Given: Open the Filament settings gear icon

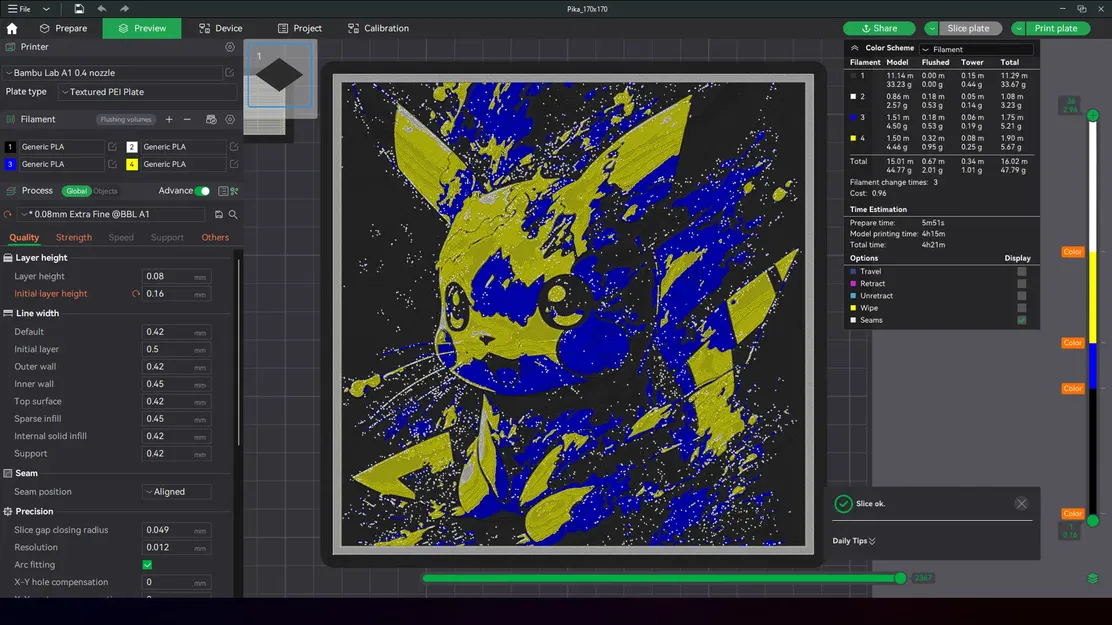Looking at the screenshot, I should 230,119.
